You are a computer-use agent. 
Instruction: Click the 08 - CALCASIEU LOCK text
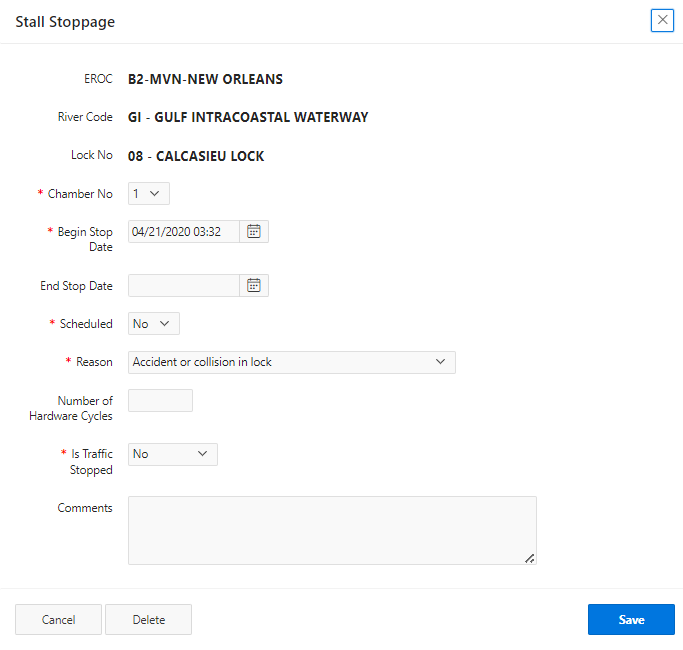click(x=196, y=156)
